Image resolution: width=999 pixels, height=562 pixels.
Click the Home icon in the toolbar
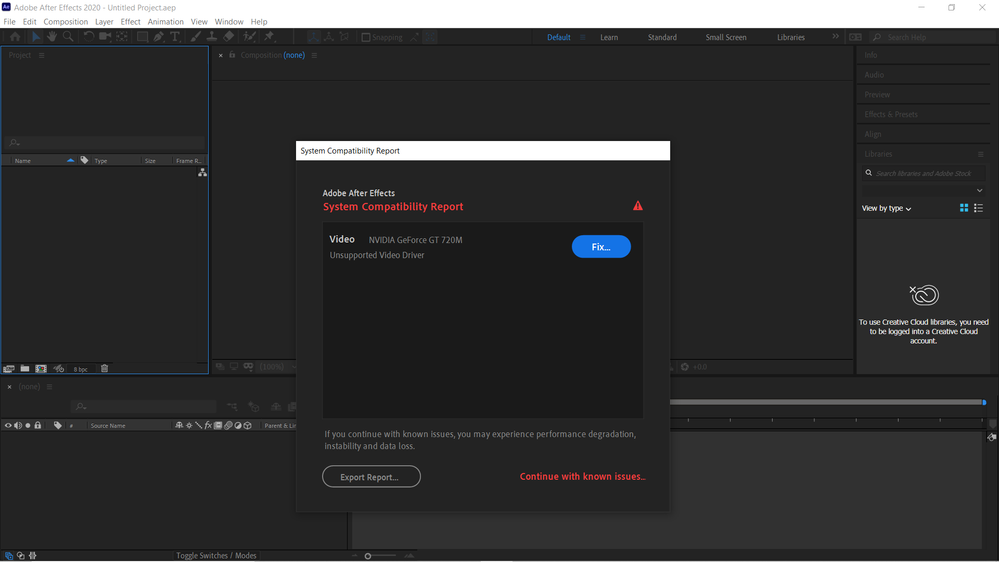click(15, 37)
